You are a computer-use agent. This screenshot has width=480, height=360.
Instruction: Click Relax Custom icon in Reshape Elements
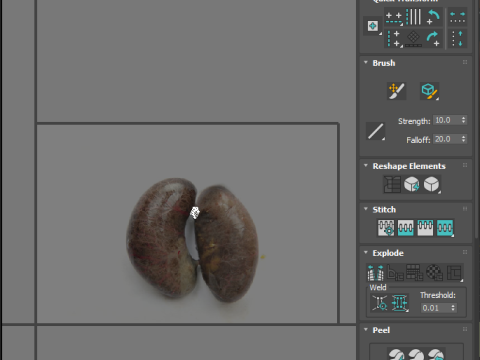(x=432, y=184)
